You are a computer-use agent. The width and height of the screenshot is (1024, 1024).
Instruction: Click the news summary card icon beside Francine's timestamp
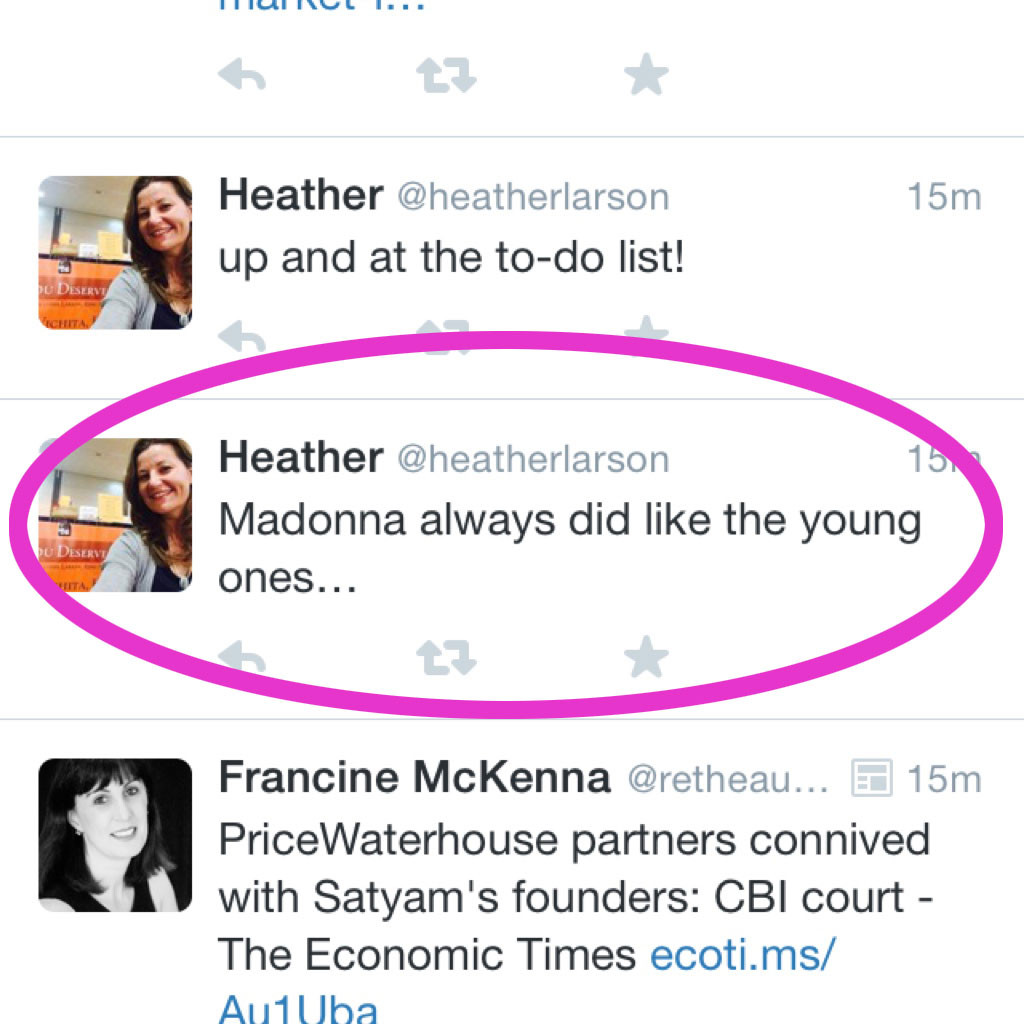[x=872, y=778]
